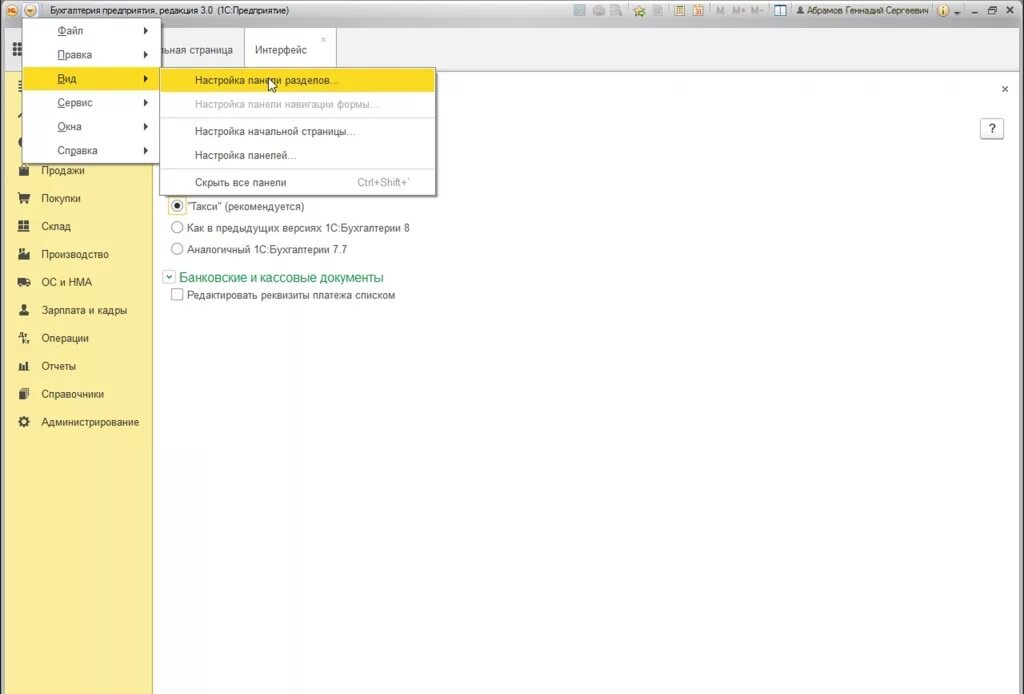1024x694 pixels.
Task: Click the M+ memory button
Action: click(x=739, y=10)
